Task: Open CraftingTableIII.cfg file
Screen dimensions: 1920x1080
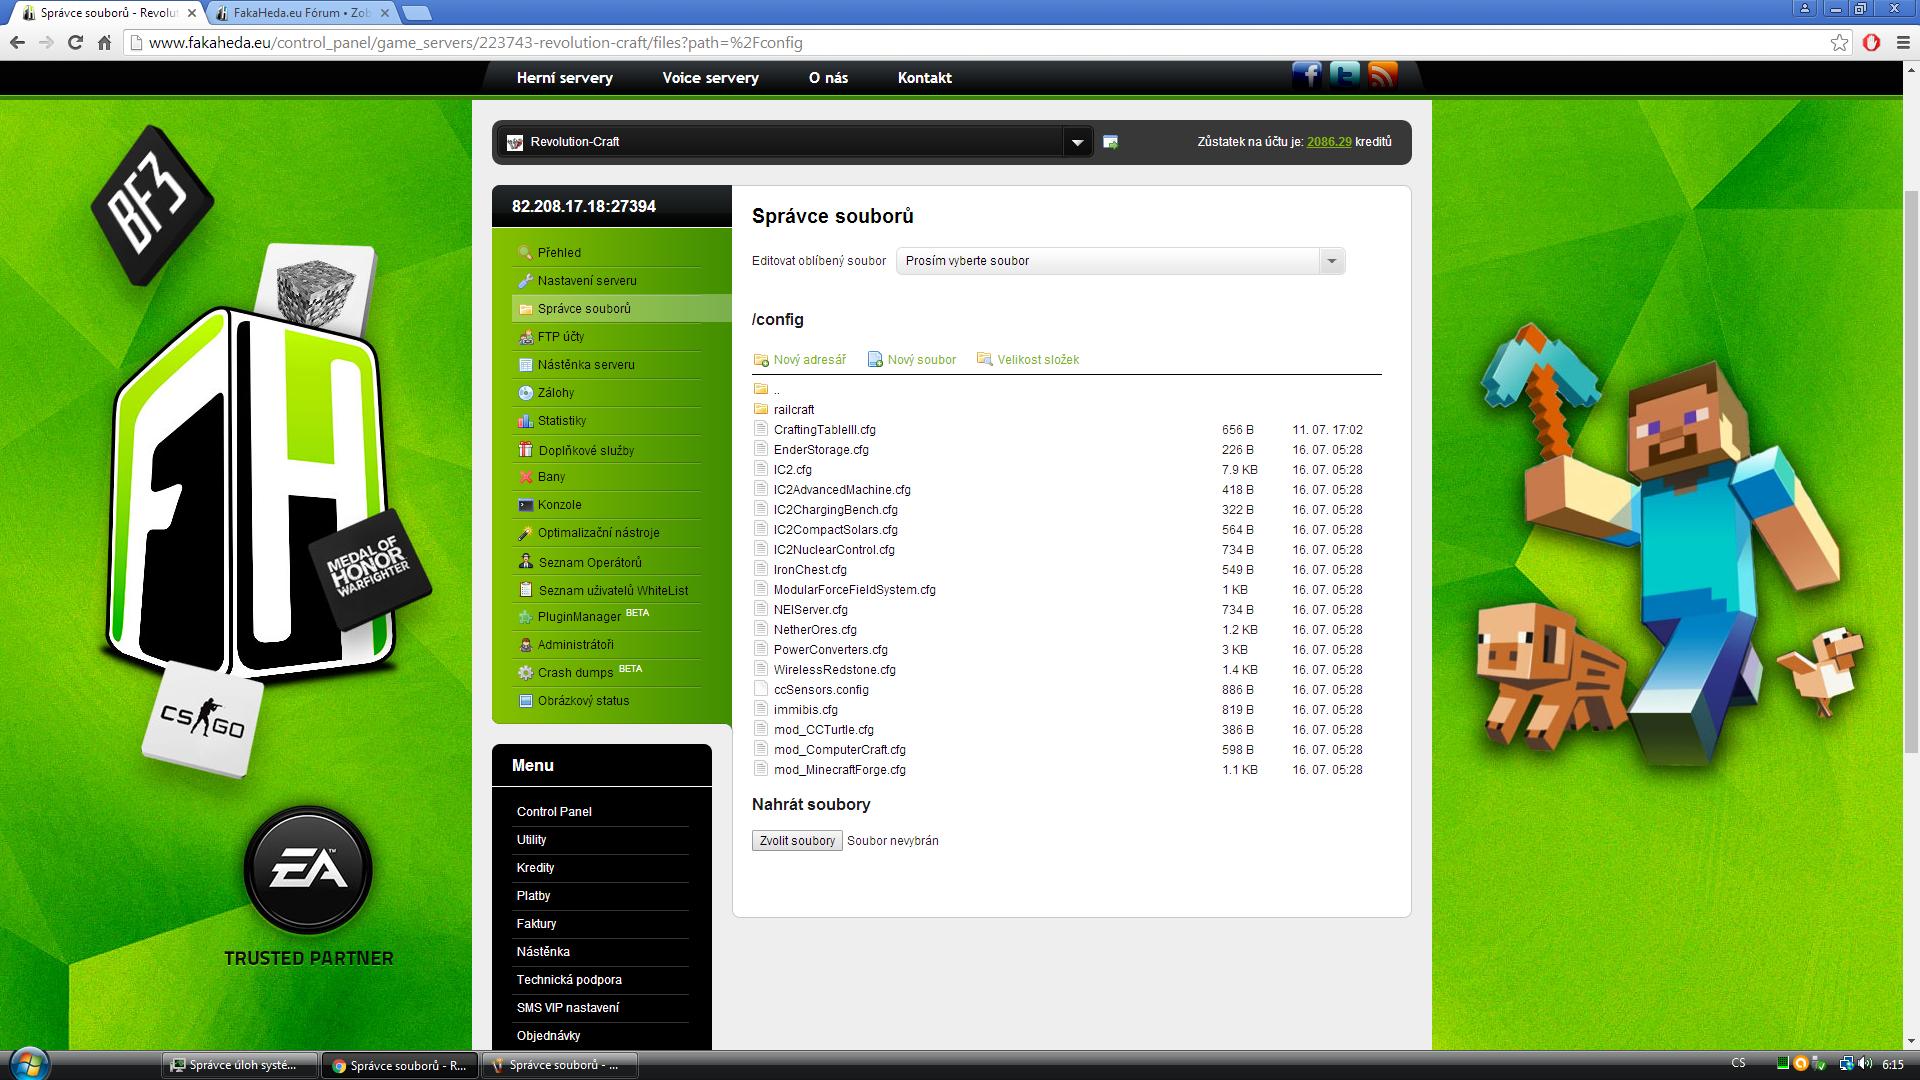Action: [x=824, y=430]
